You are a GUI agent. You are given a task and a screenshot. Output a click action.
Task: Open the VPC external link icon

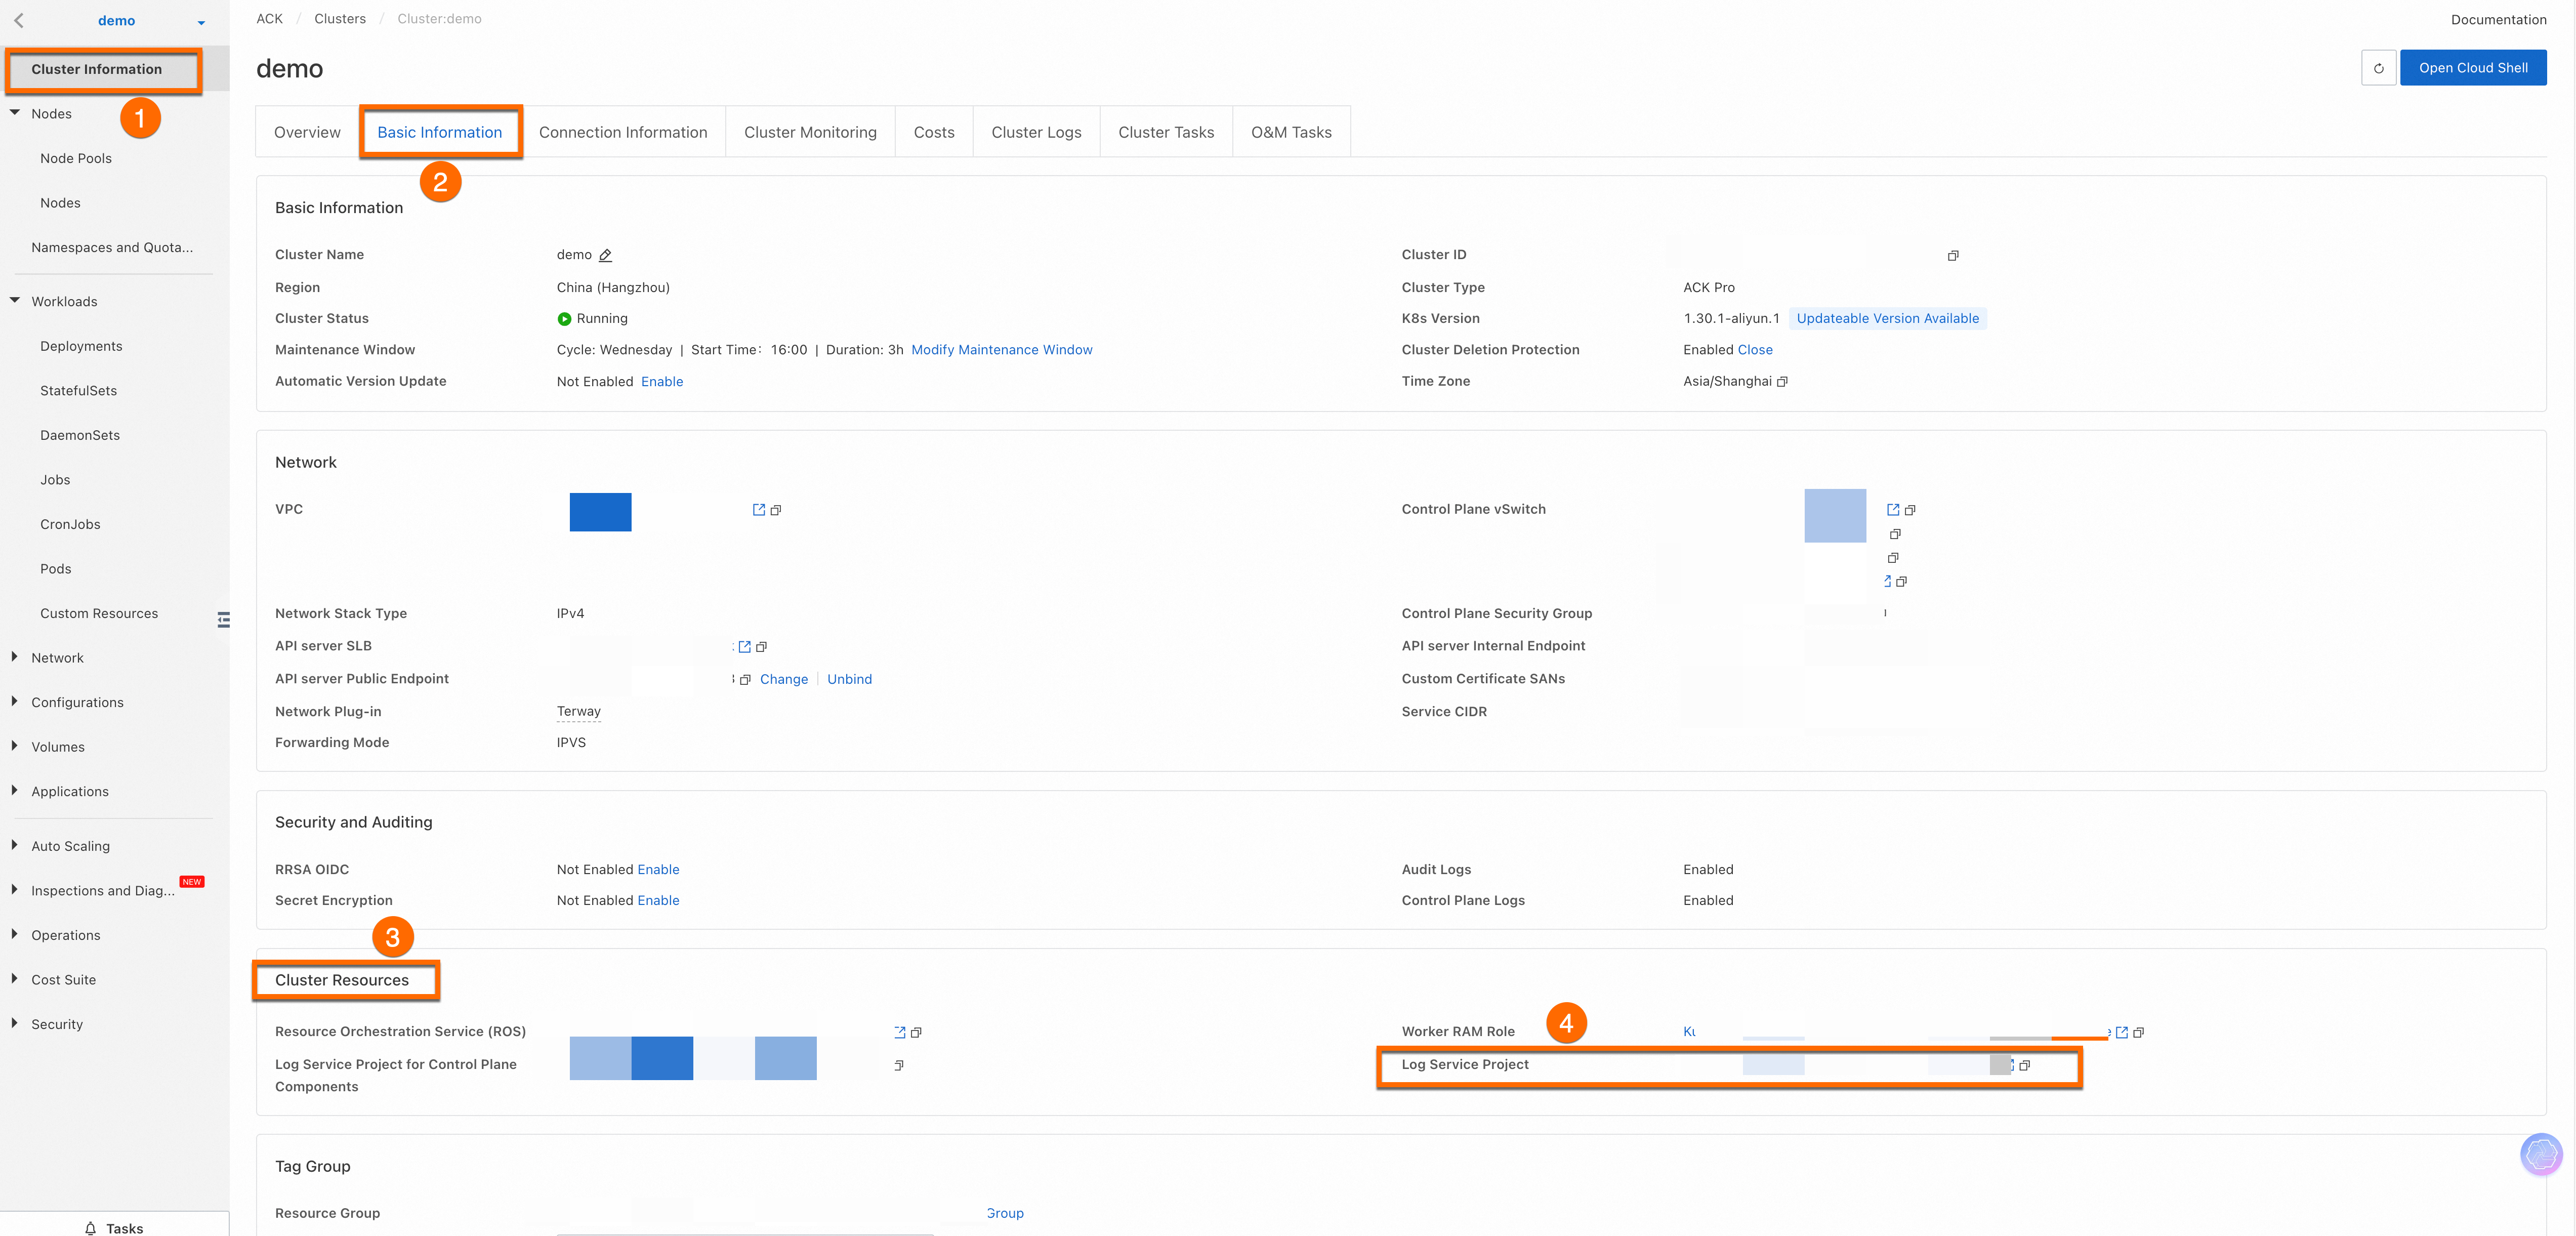pyautogui.click(x=759, y=510)
